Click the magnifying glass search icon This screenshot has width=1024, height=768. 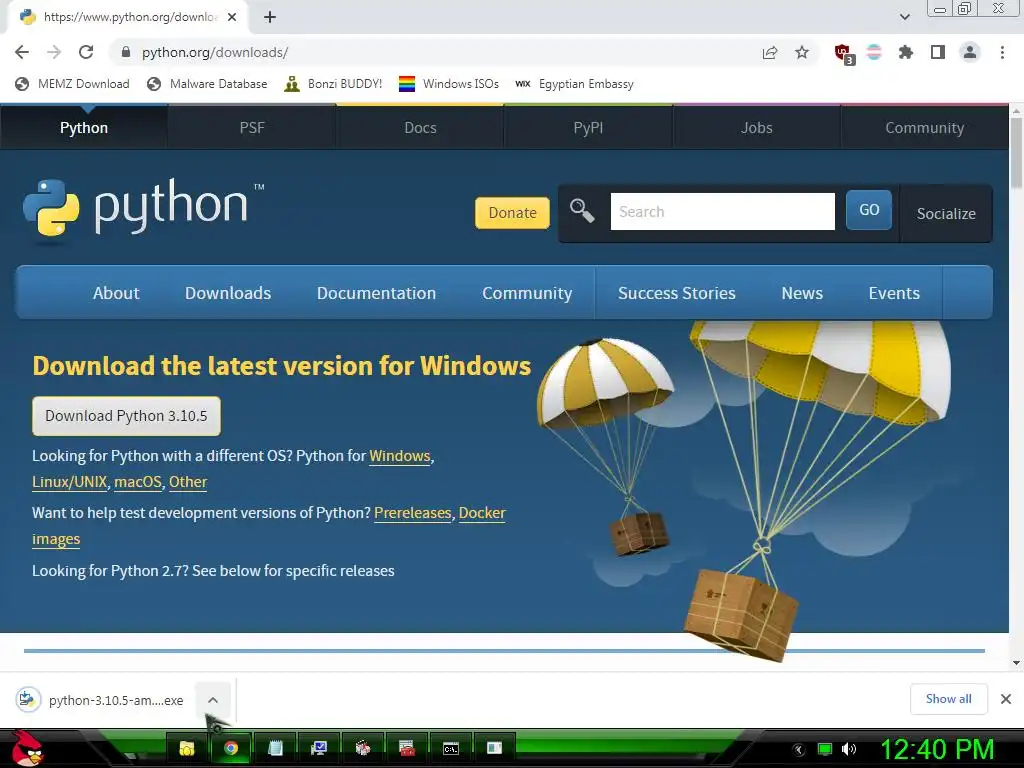tap(581, 211)
